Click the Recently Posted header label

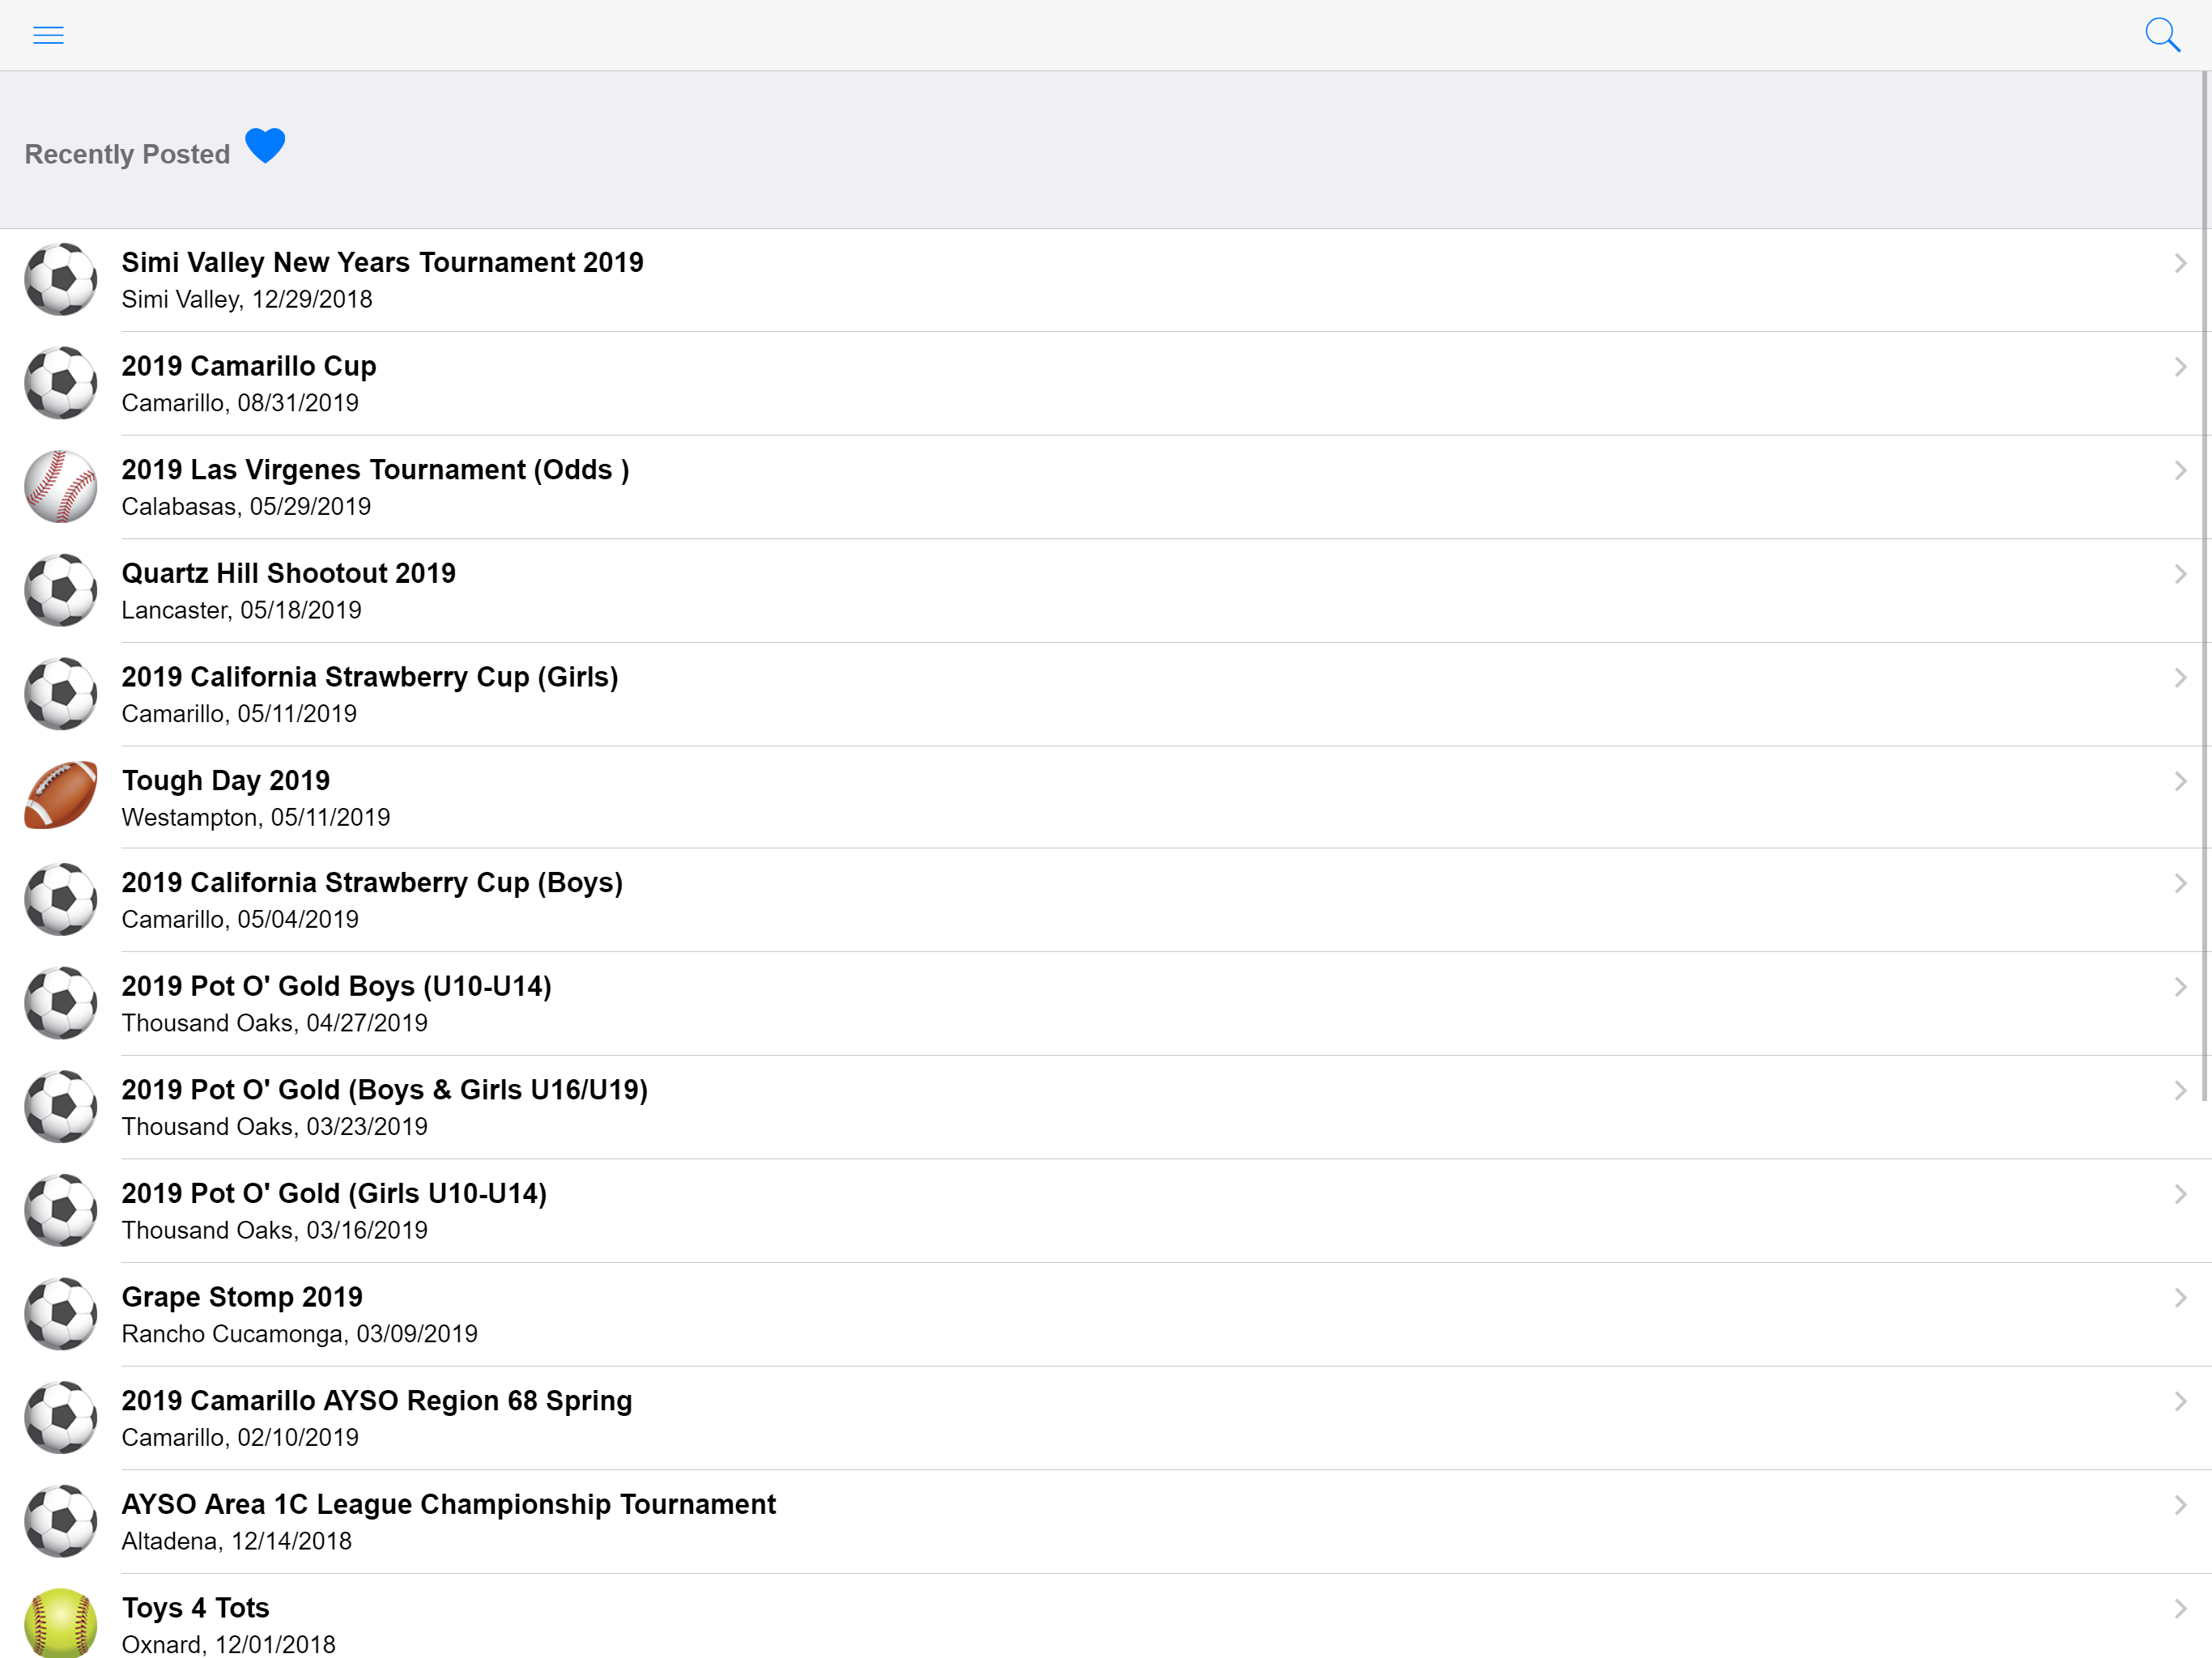127,154
